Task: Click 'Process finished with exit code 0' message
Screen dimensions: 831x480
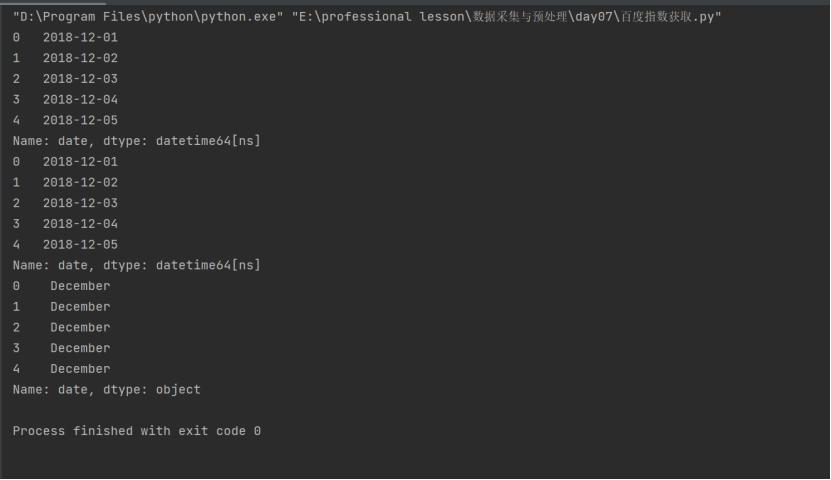Action: click(x=137, y=431)
